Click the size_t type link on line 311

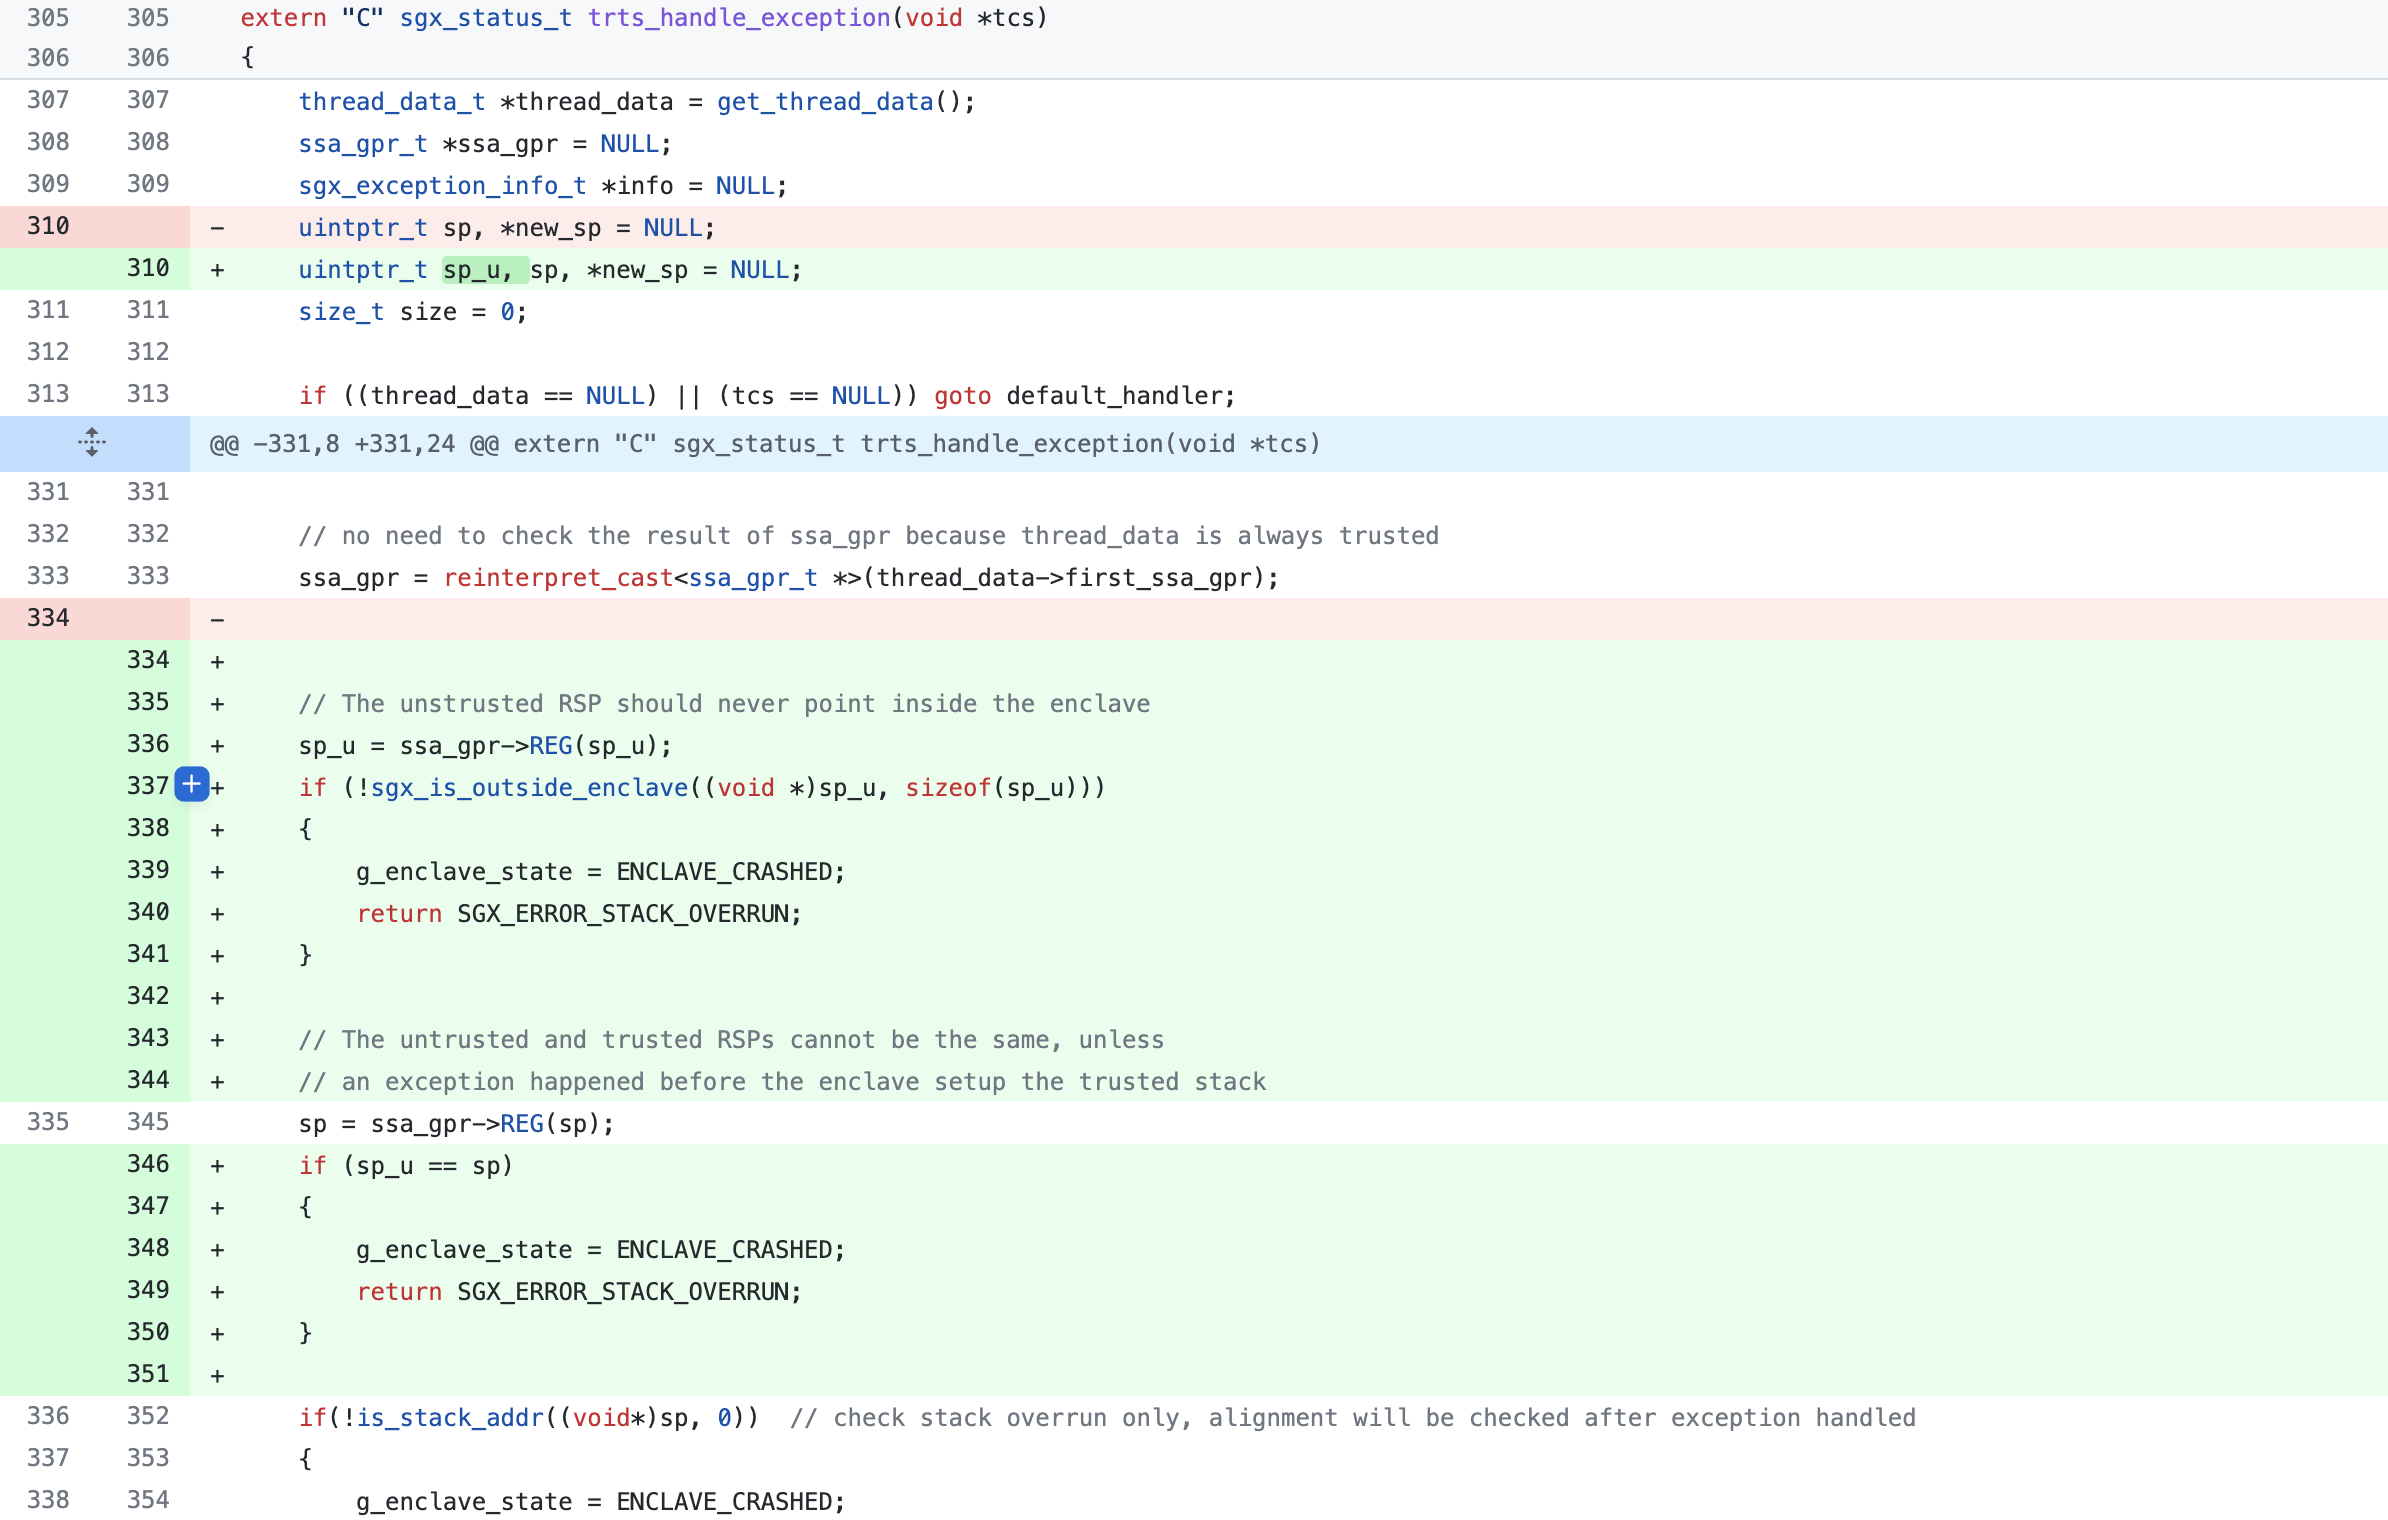click(x=340, y=311)
